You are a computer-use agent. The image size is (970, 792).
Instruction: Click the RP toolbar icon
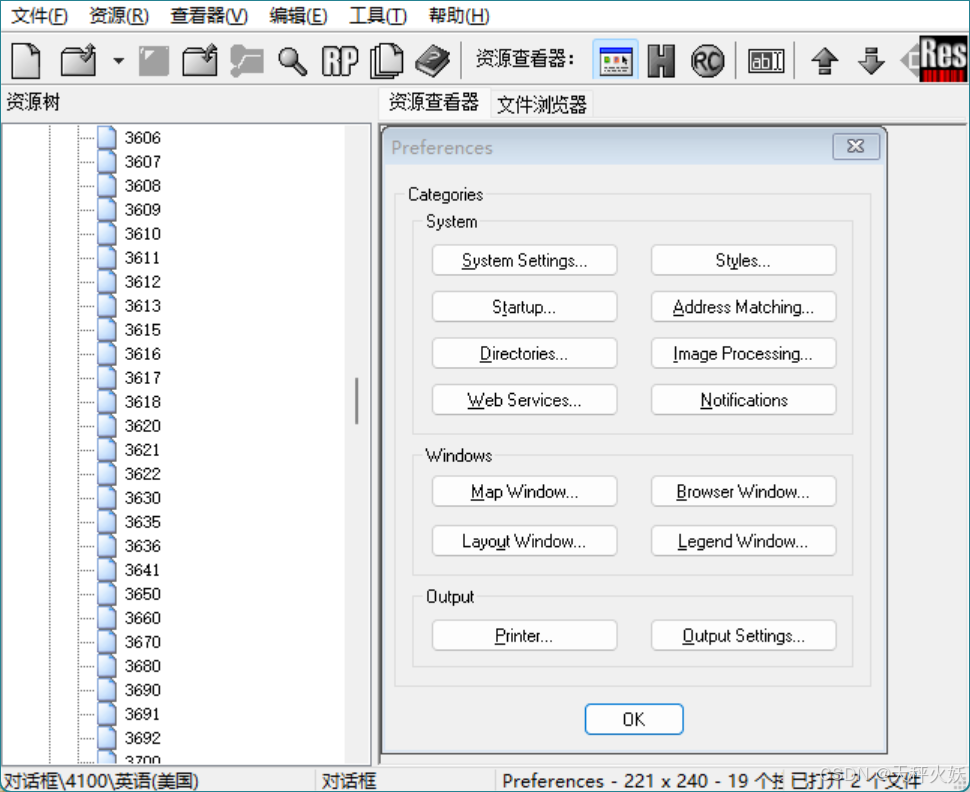tap(339, 60)
